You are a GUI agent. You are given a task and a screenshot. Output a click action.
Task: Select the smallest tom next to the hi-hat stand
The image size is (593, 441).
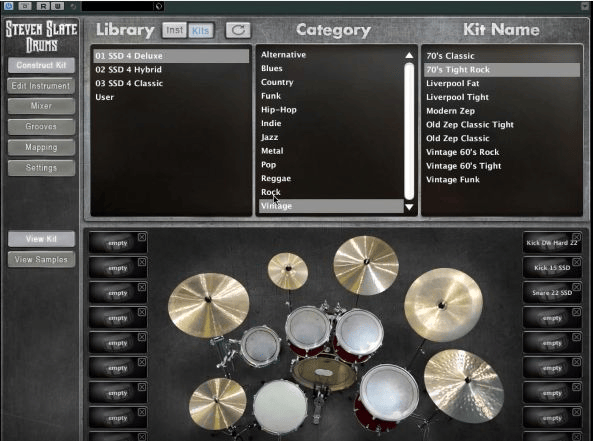(261, 346)
